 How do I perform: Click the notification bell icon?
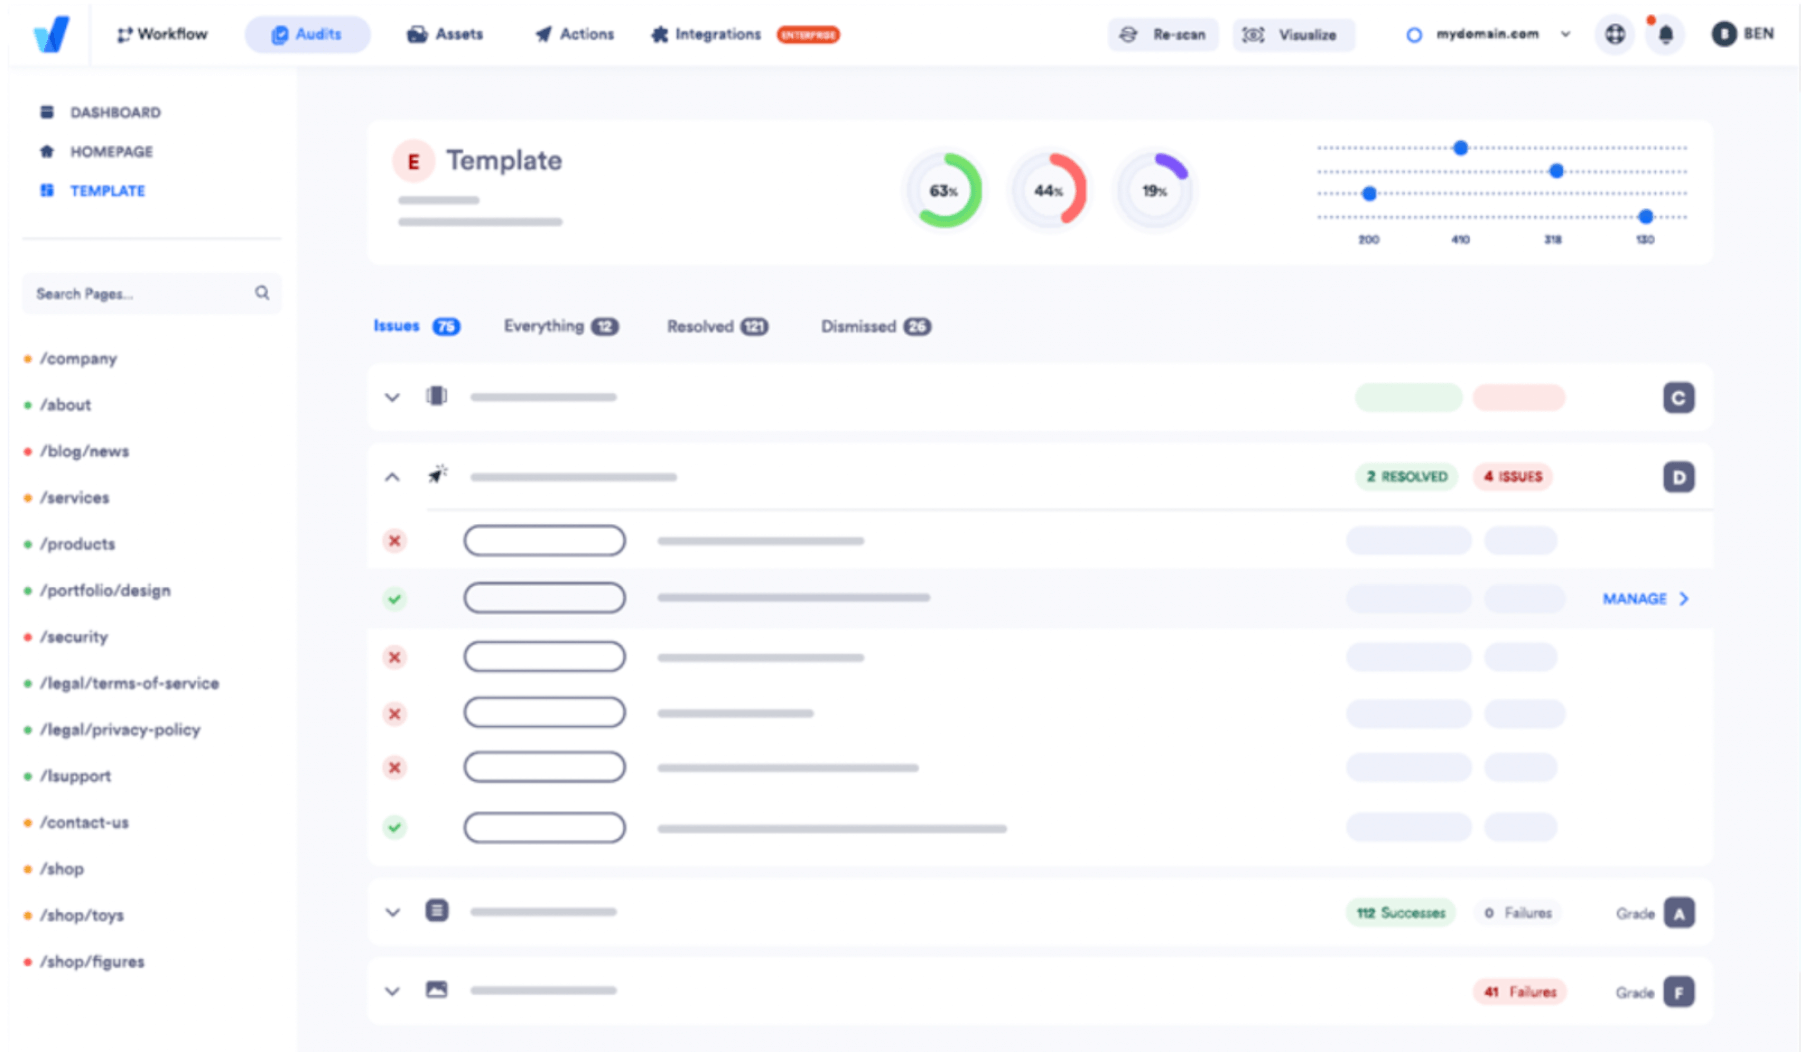[x=1665, y=35]
